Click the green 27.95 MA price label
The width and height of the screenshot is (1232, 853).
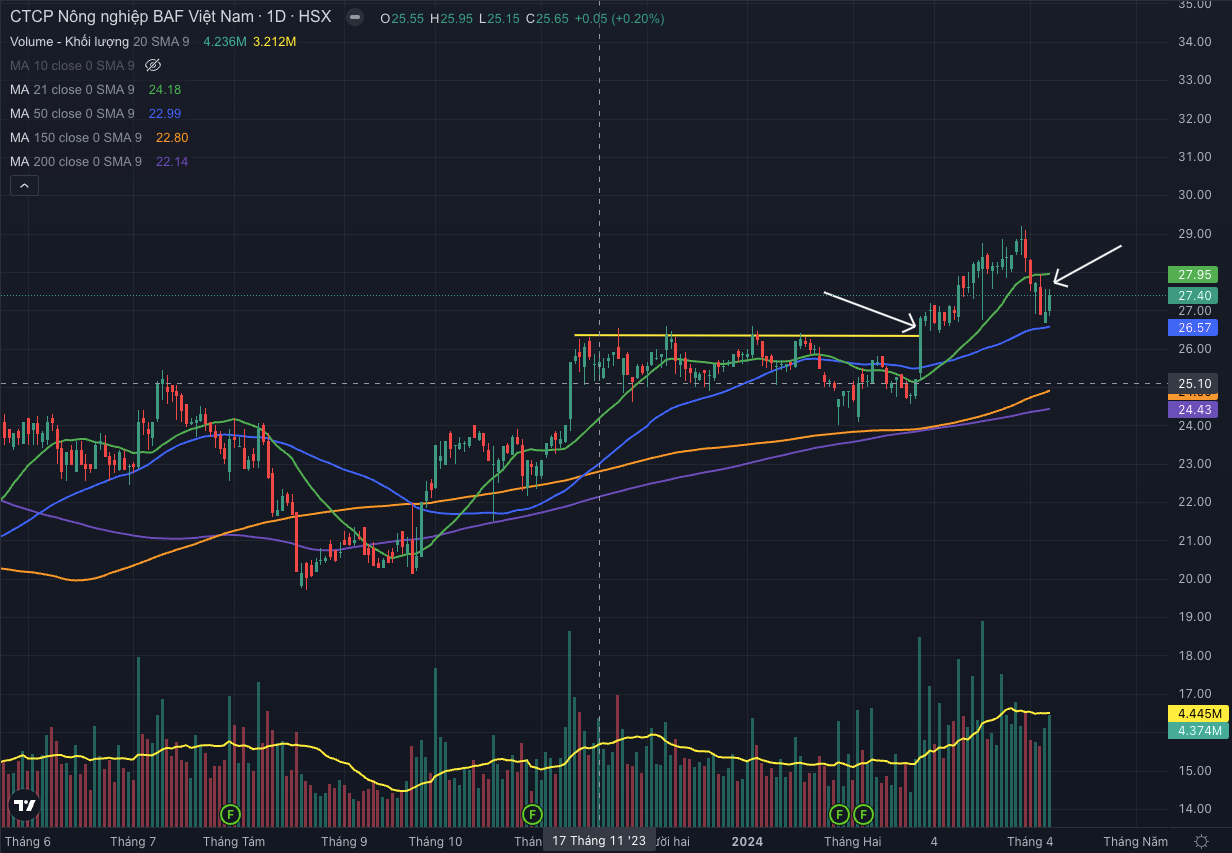tap(1195, 274)
